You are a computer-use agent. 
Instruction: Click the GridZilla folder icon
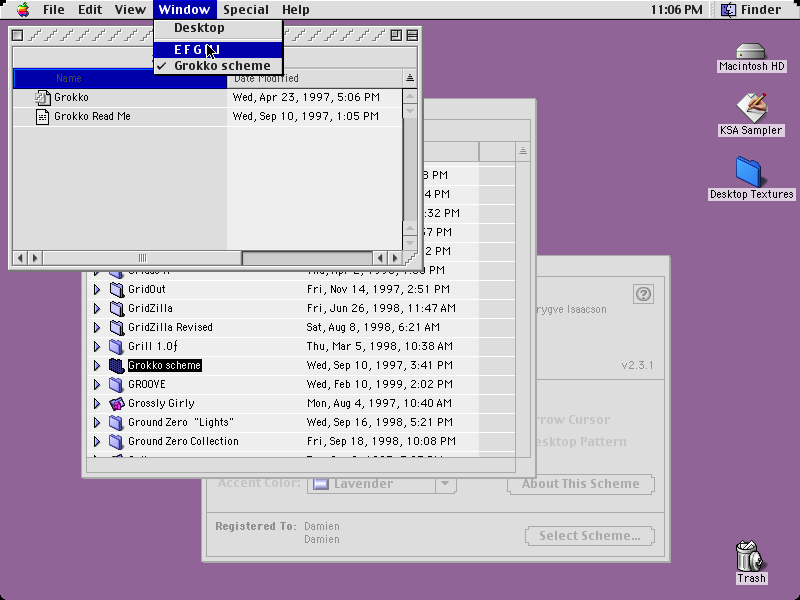(x=117, y=308)
